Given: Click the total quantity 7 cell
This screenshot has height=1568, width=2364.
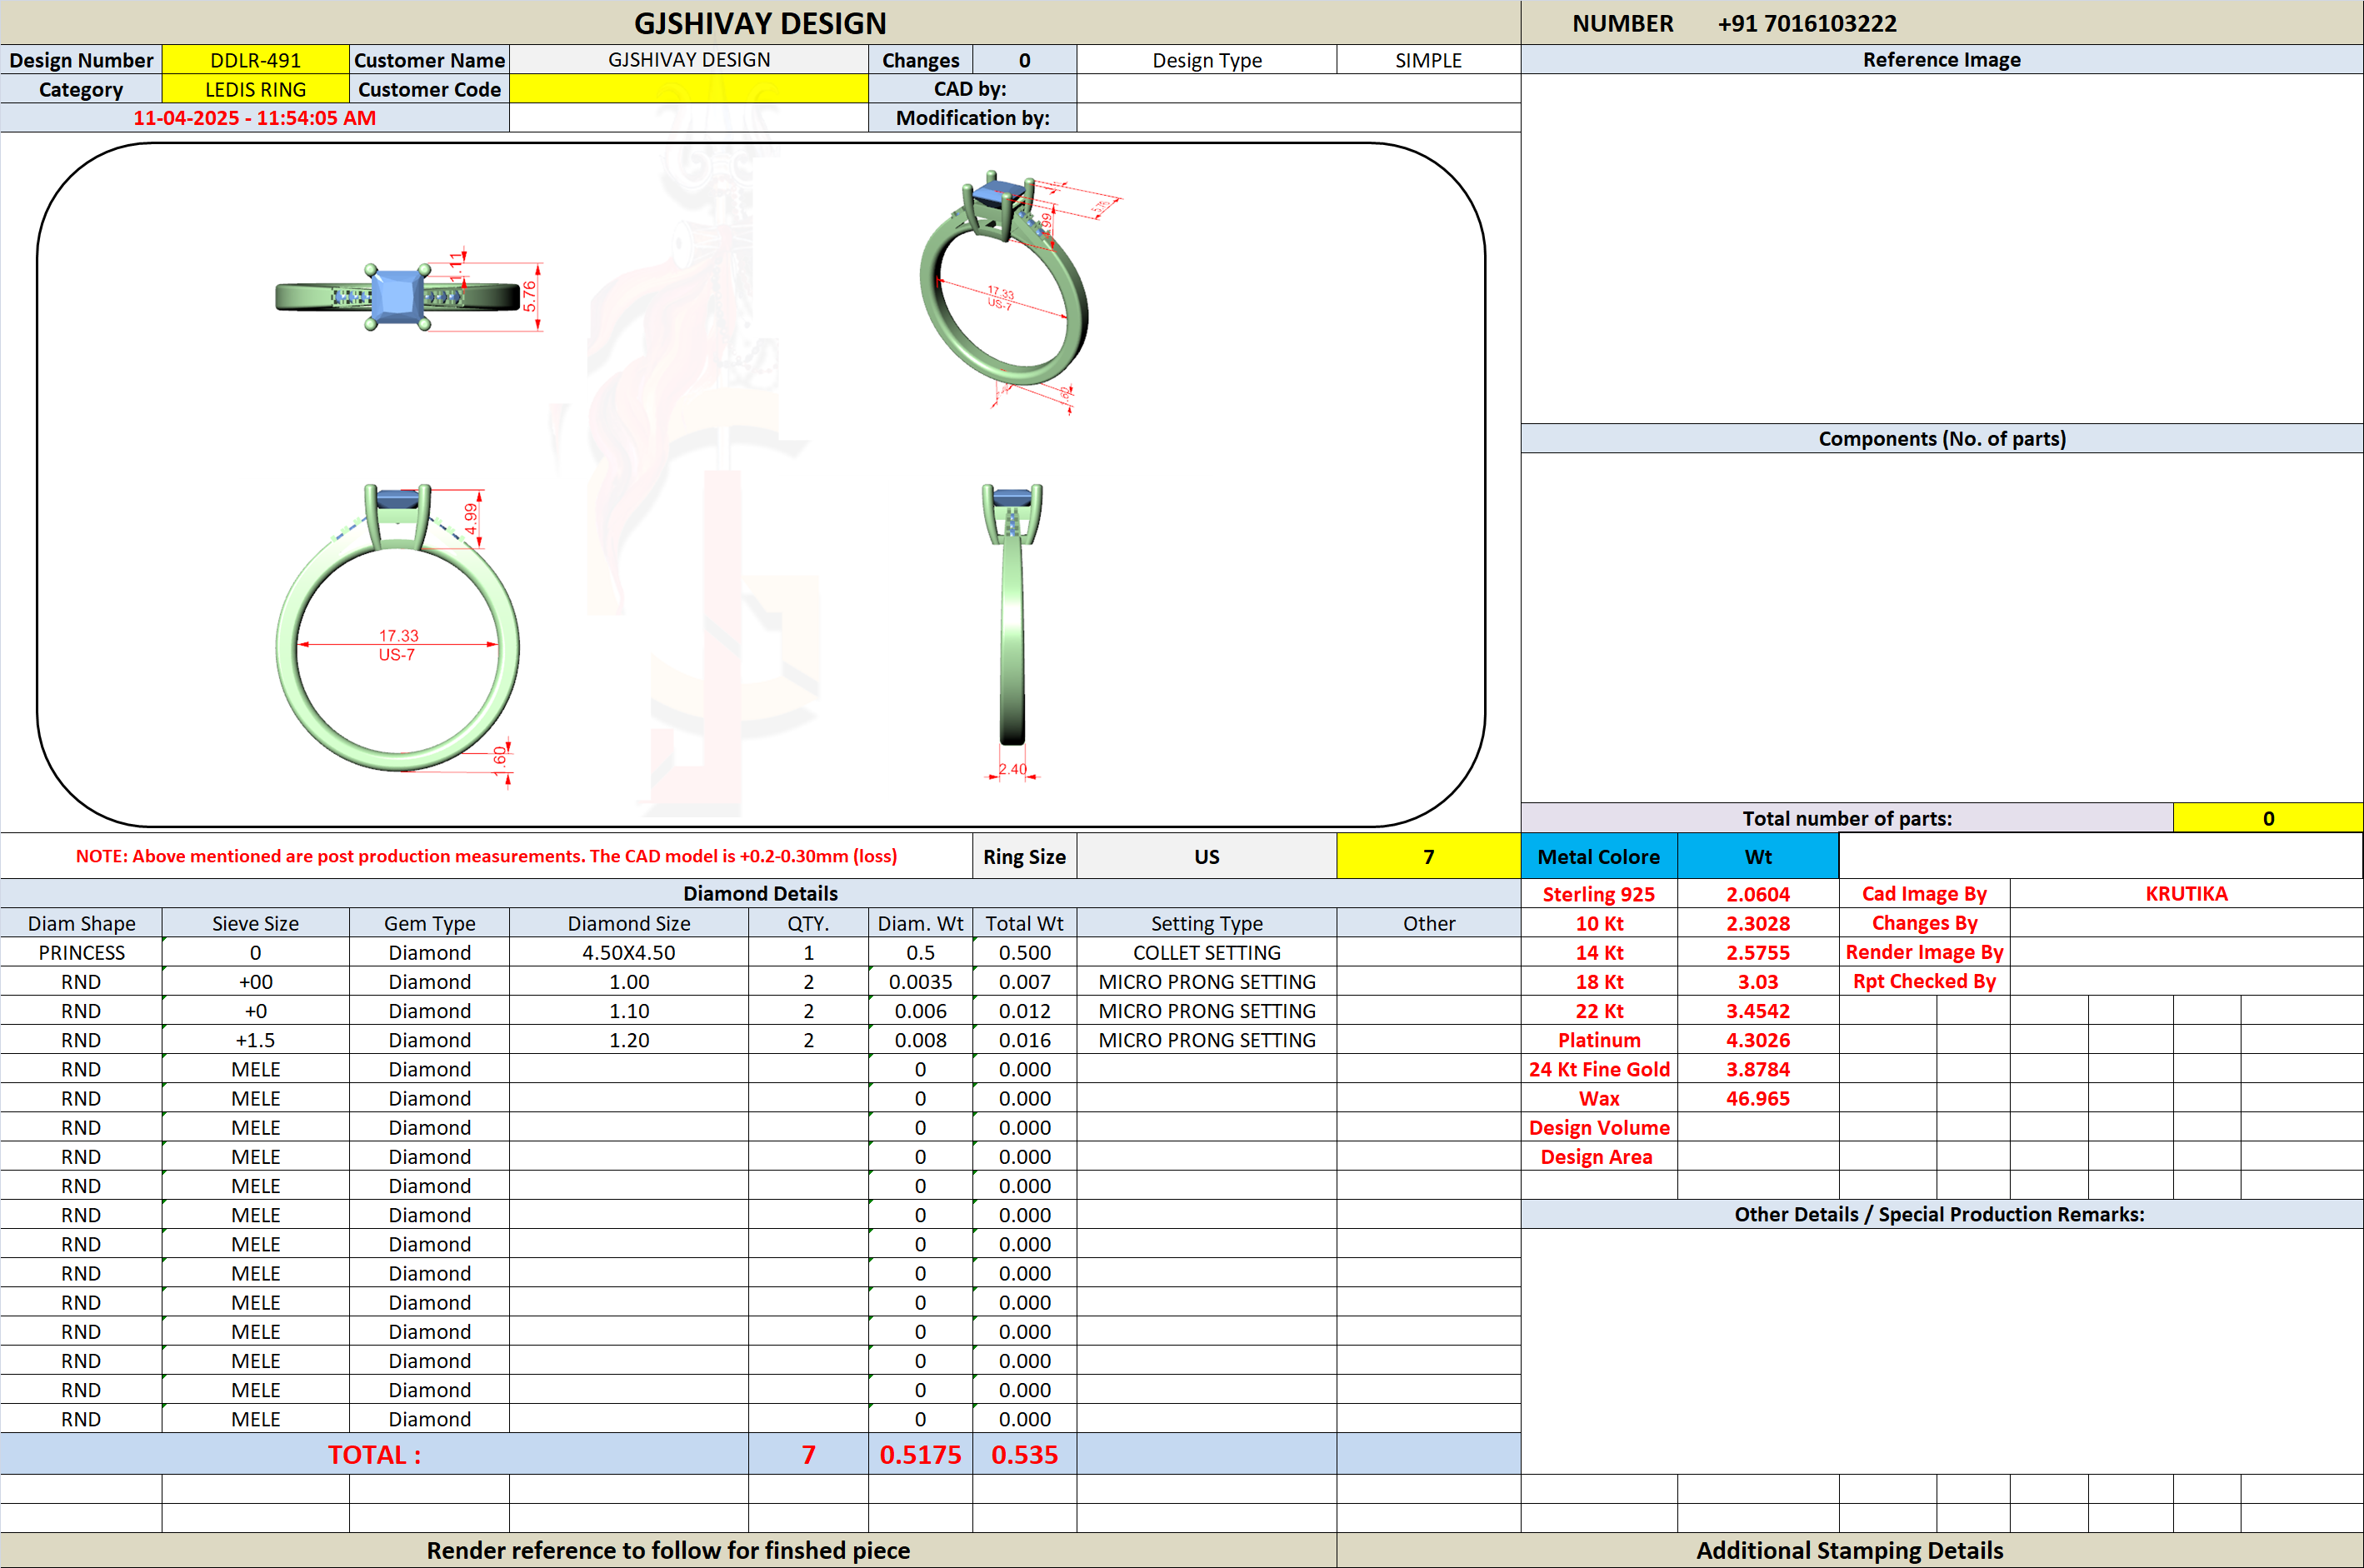Looking at the screenshot, I should [808, 1454].
